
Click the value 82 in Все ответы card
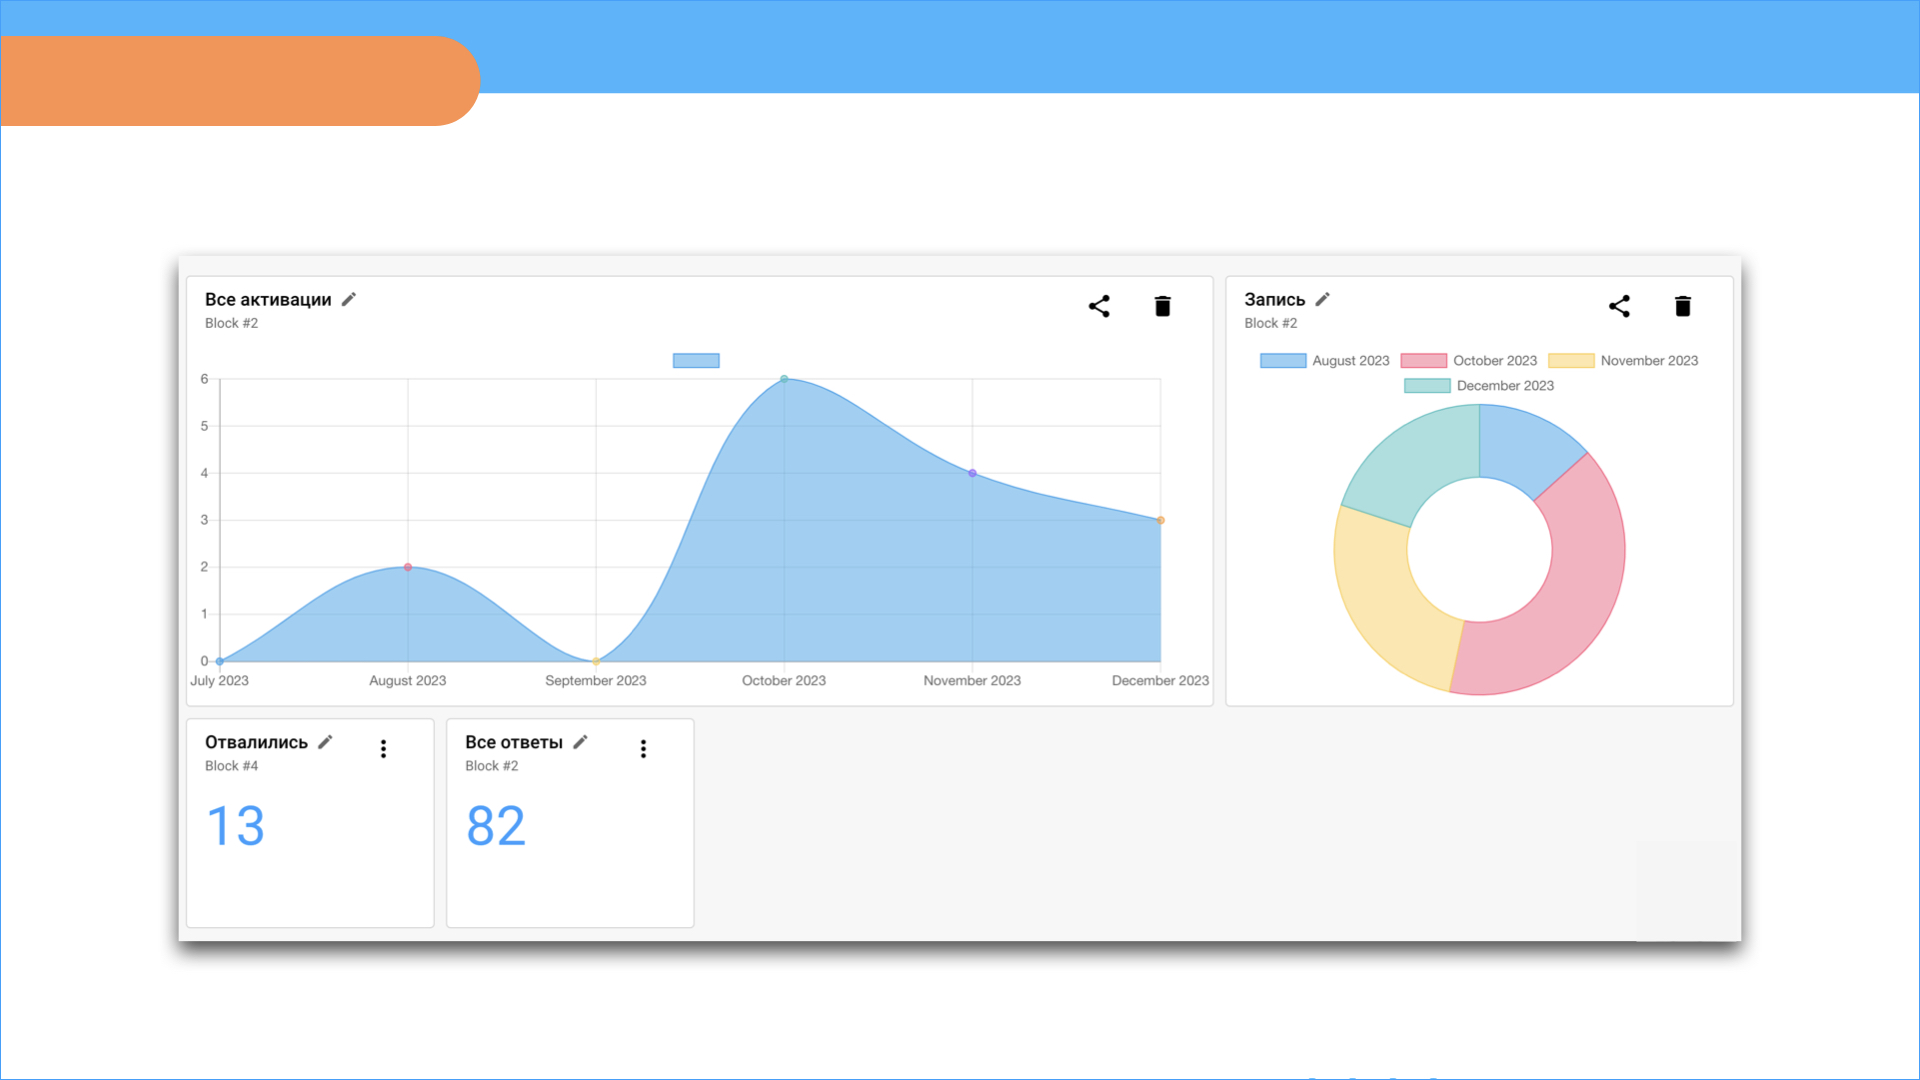pos(496,826)
